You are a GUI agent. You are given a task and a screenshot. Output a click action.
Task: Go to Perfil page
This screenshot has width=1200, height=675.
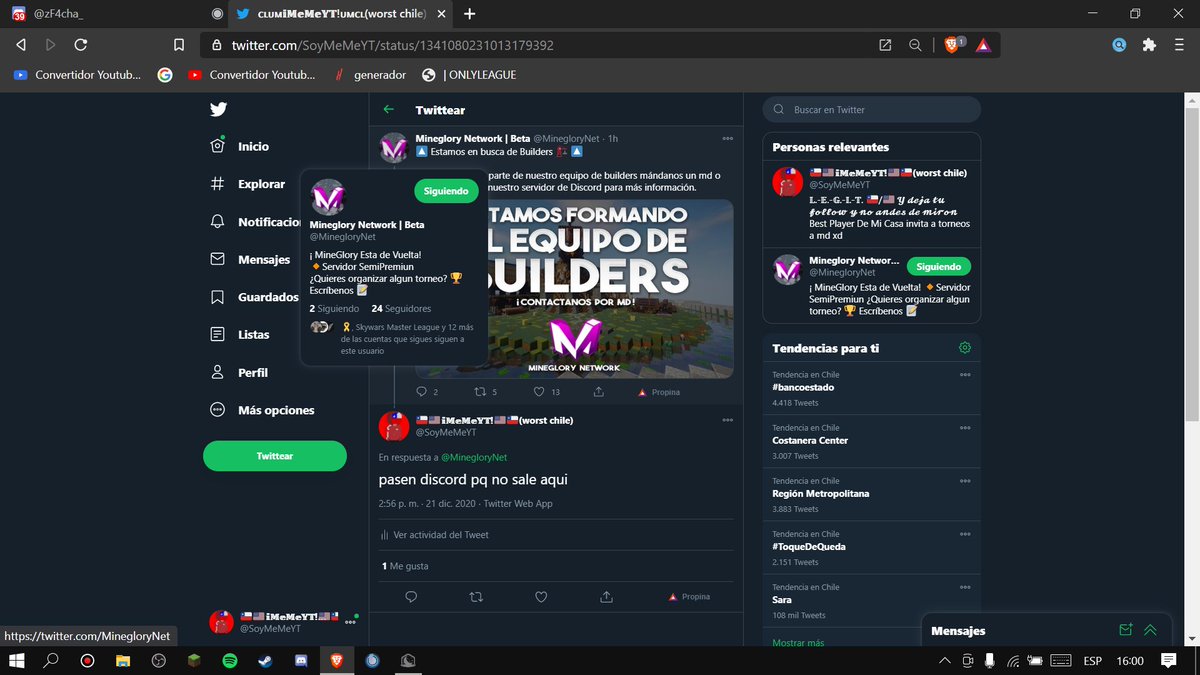pos(239,372)
